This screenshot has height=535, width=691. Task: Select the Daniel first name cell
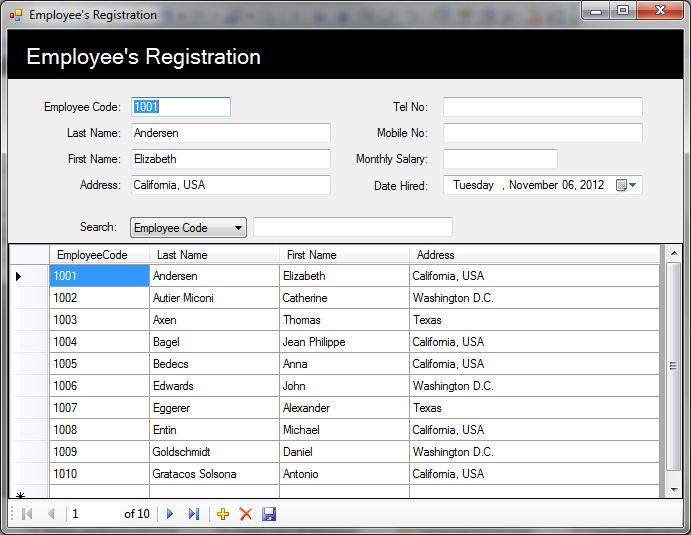[344, 452]
